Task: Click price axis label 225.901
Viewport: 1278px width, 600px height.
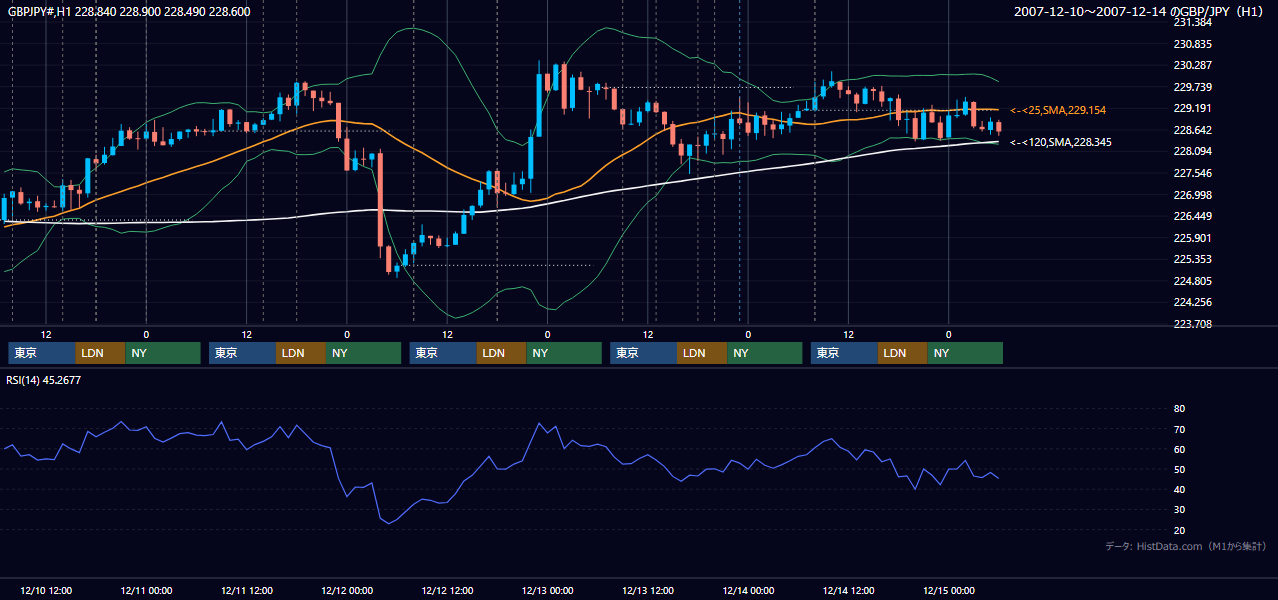Action: 1193,238
